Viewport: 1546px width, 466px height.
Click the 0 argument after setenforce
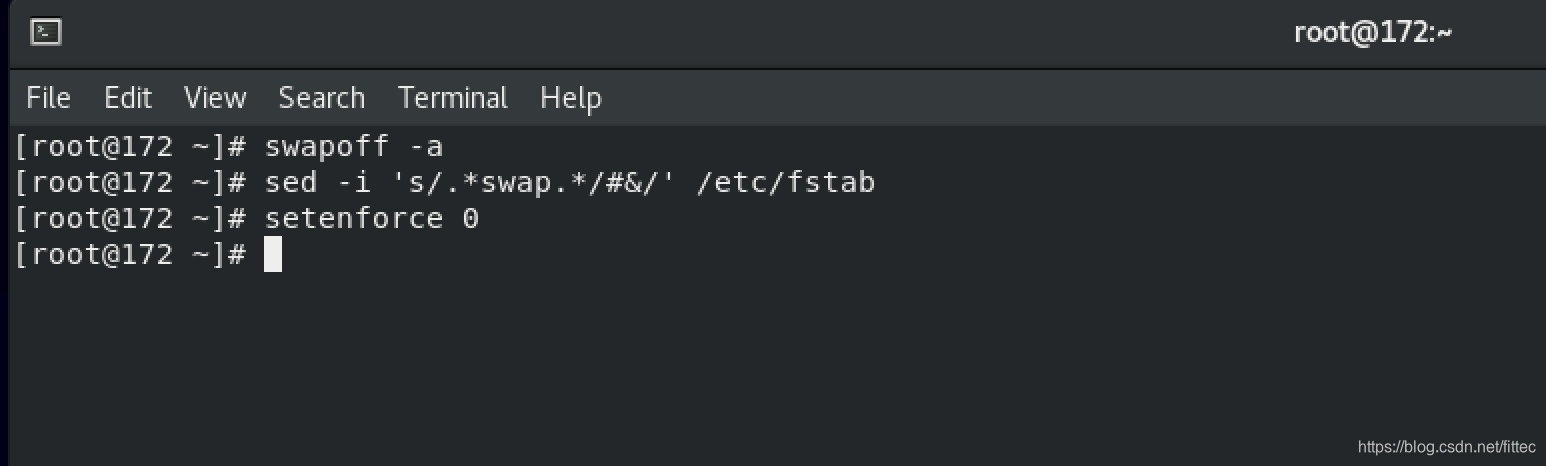click(470, 218)
